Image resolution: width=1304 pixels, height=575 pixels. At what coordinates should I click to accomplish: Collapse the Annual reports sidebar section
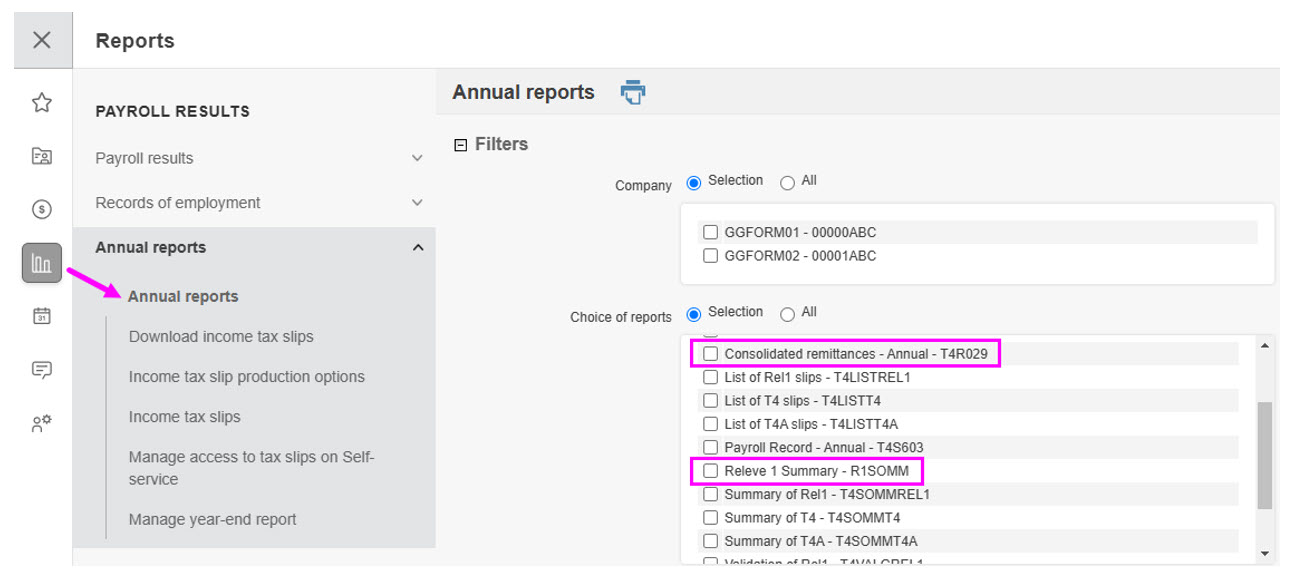click(x=417, y=248)
